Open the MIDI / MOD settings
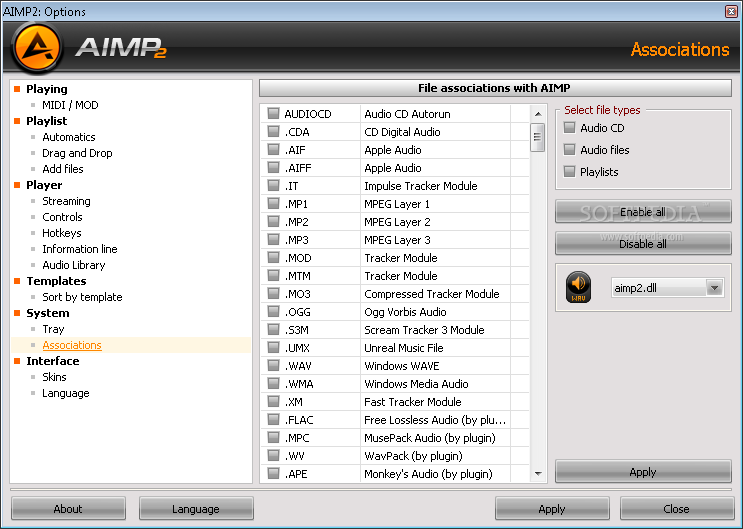 70,105
